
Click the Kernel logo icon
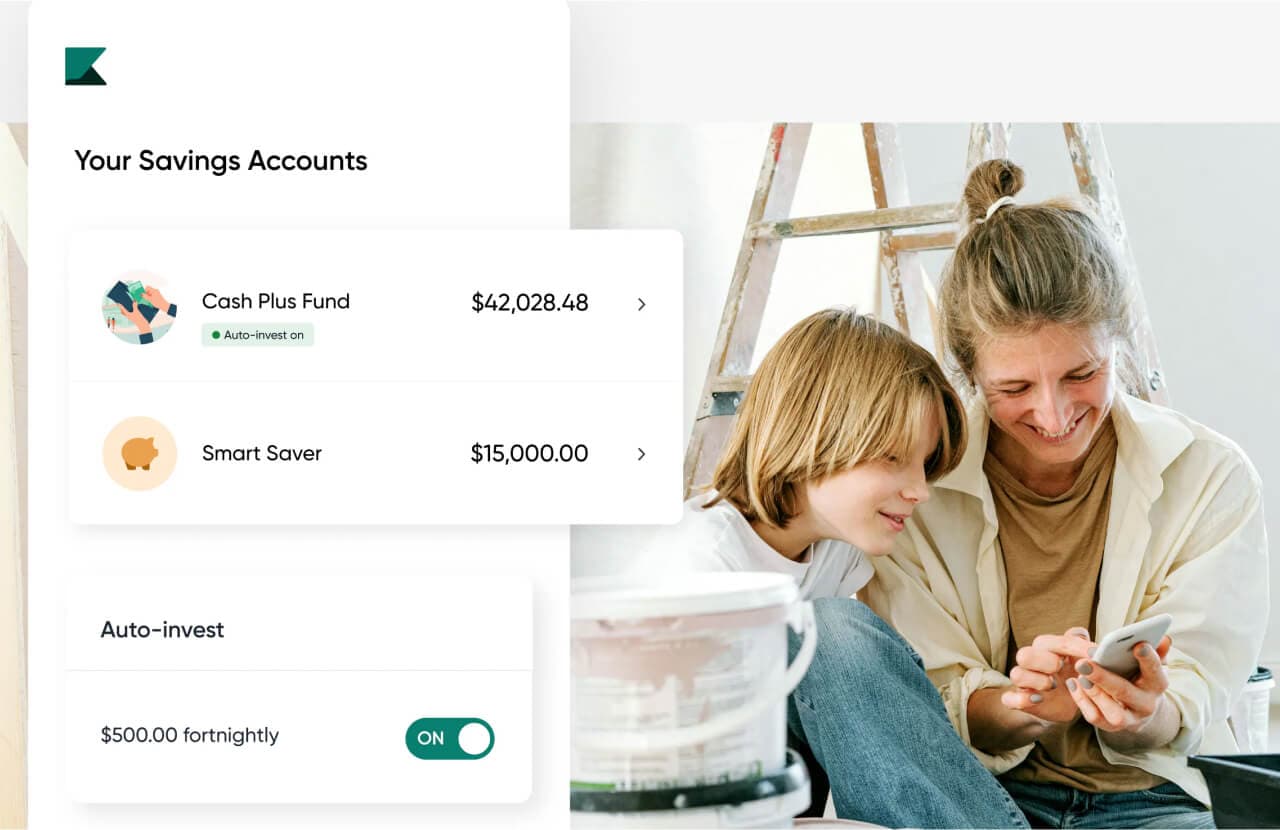[86, 66]
